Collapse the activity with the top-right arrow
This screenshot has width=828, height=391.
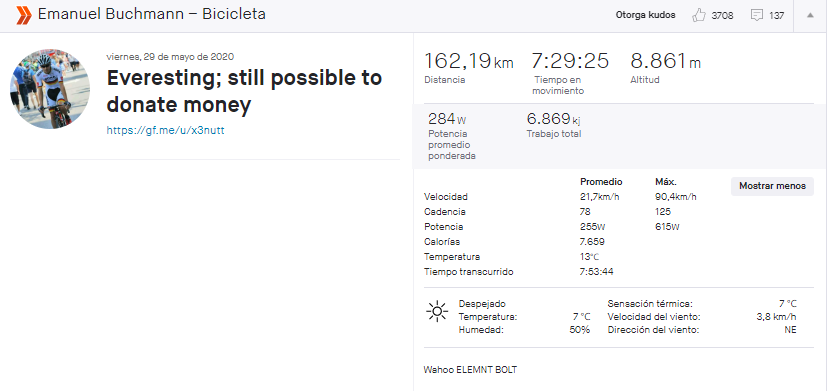point(810,15)
